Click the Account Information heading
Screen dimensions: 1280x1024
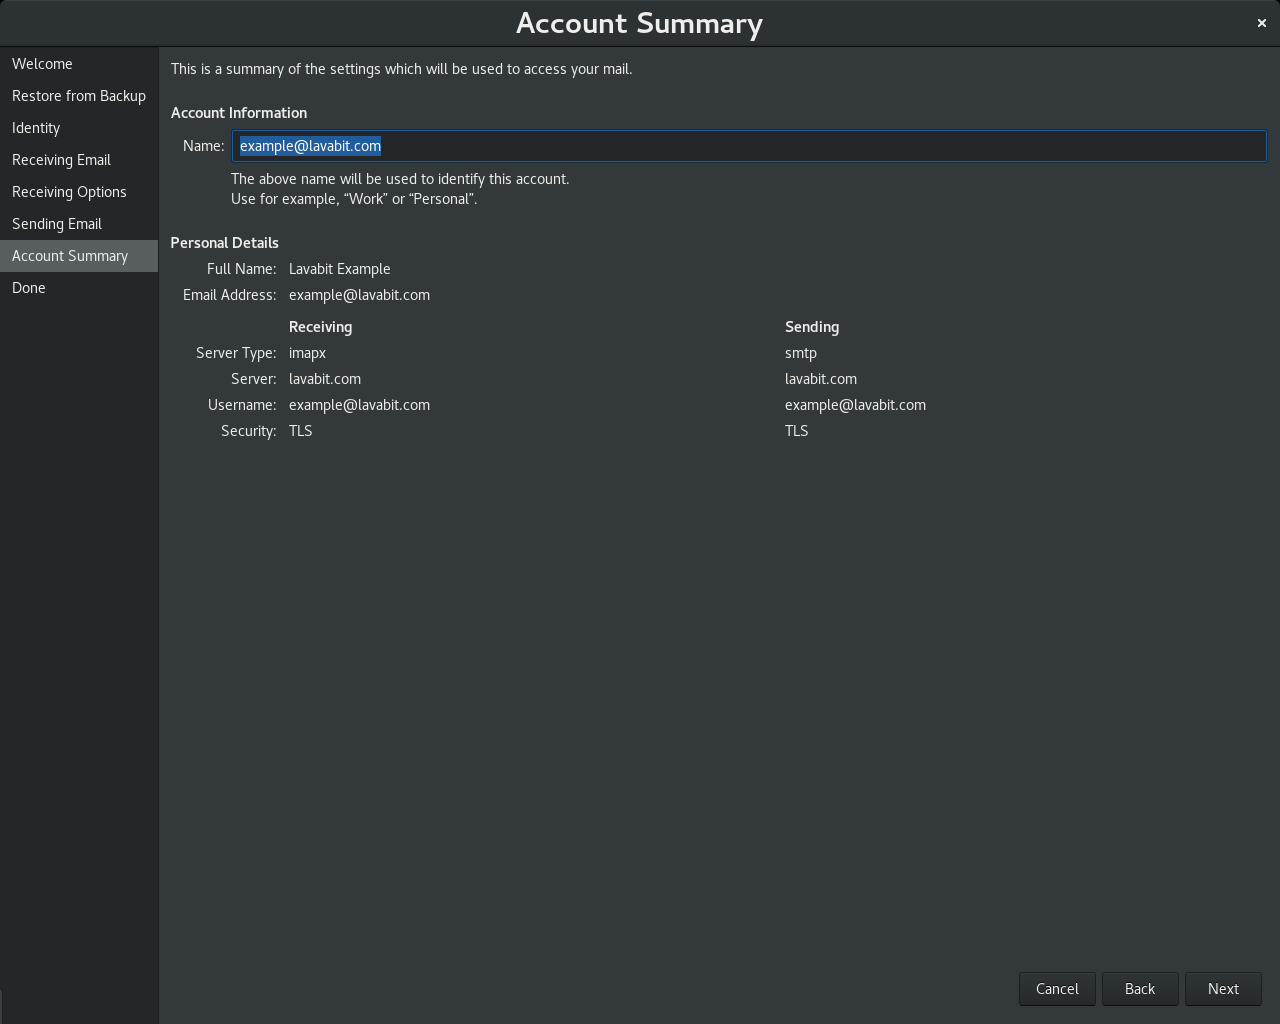(239, 113)
